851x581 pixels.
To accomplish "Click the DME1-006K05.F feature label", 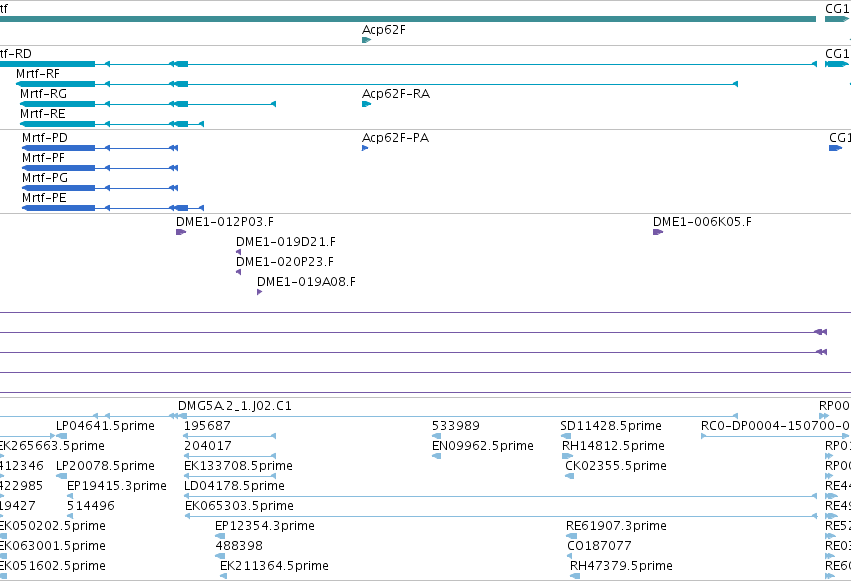I will 702,222.
